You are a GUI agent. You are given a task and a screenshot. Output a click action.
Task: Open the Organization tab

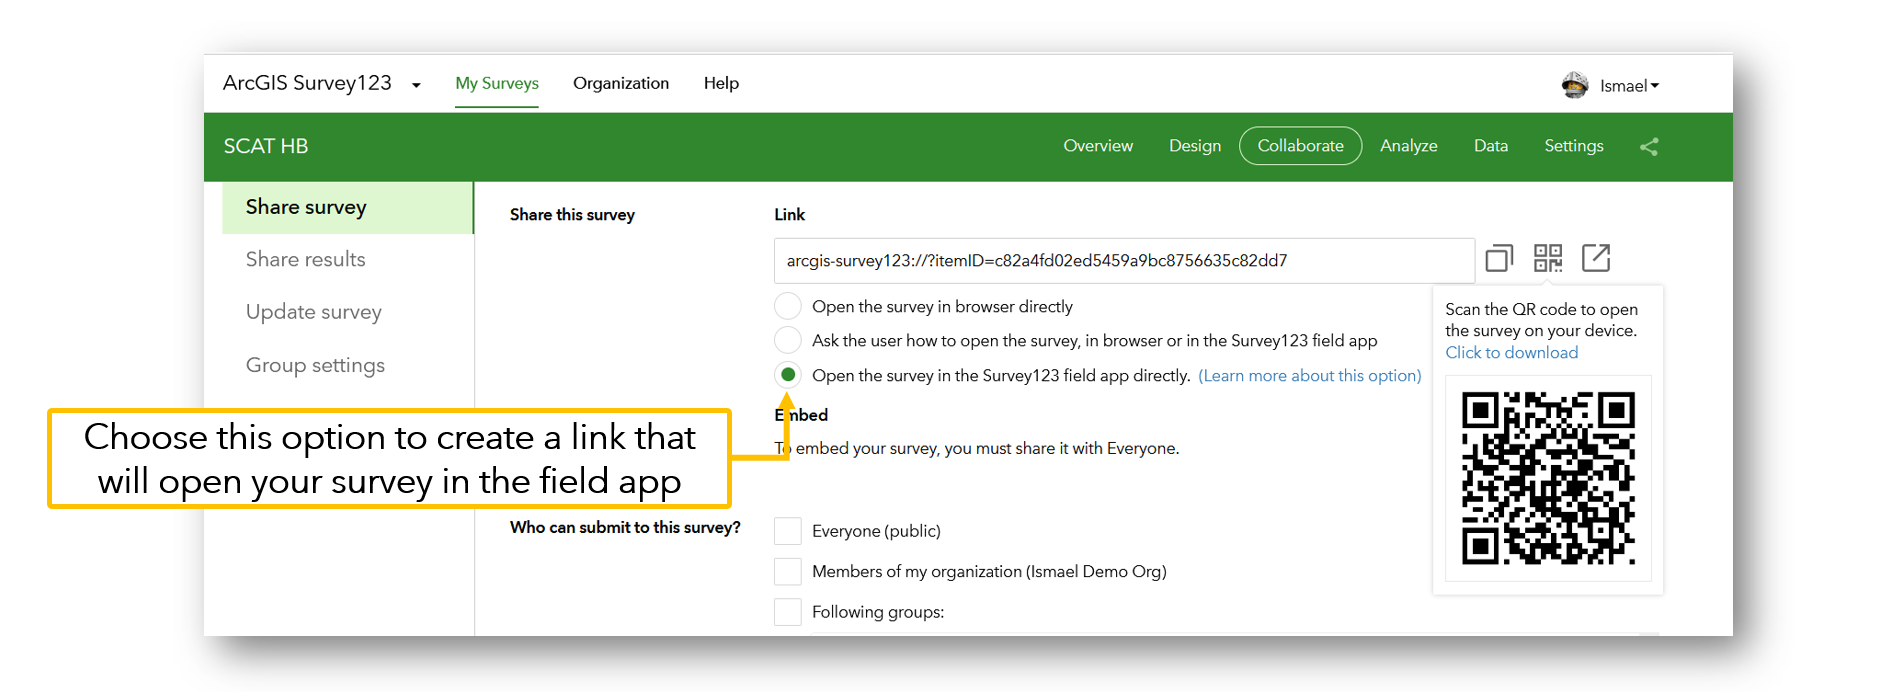[x=621, y=83]
